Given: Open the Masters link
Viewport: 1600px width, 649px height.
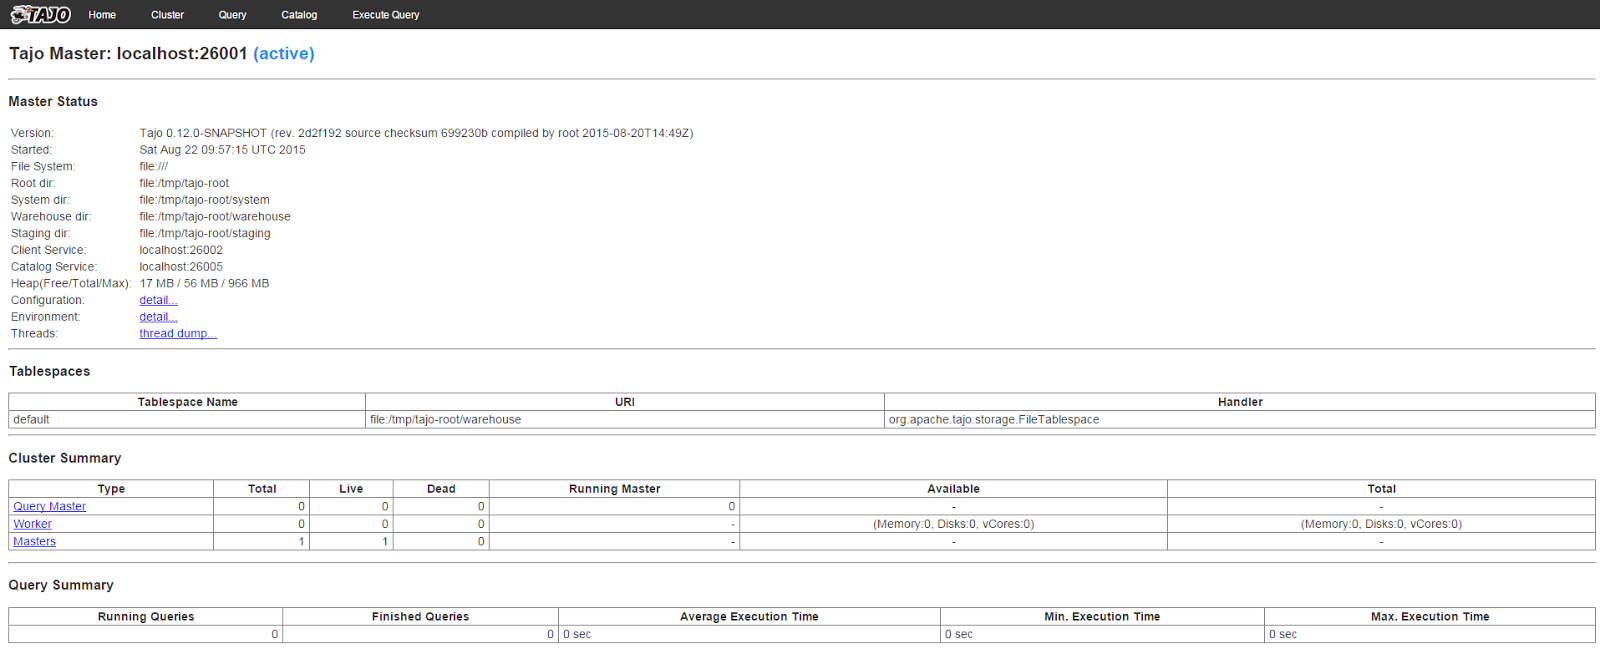Looking at the screenshot, I should [34, 542].
